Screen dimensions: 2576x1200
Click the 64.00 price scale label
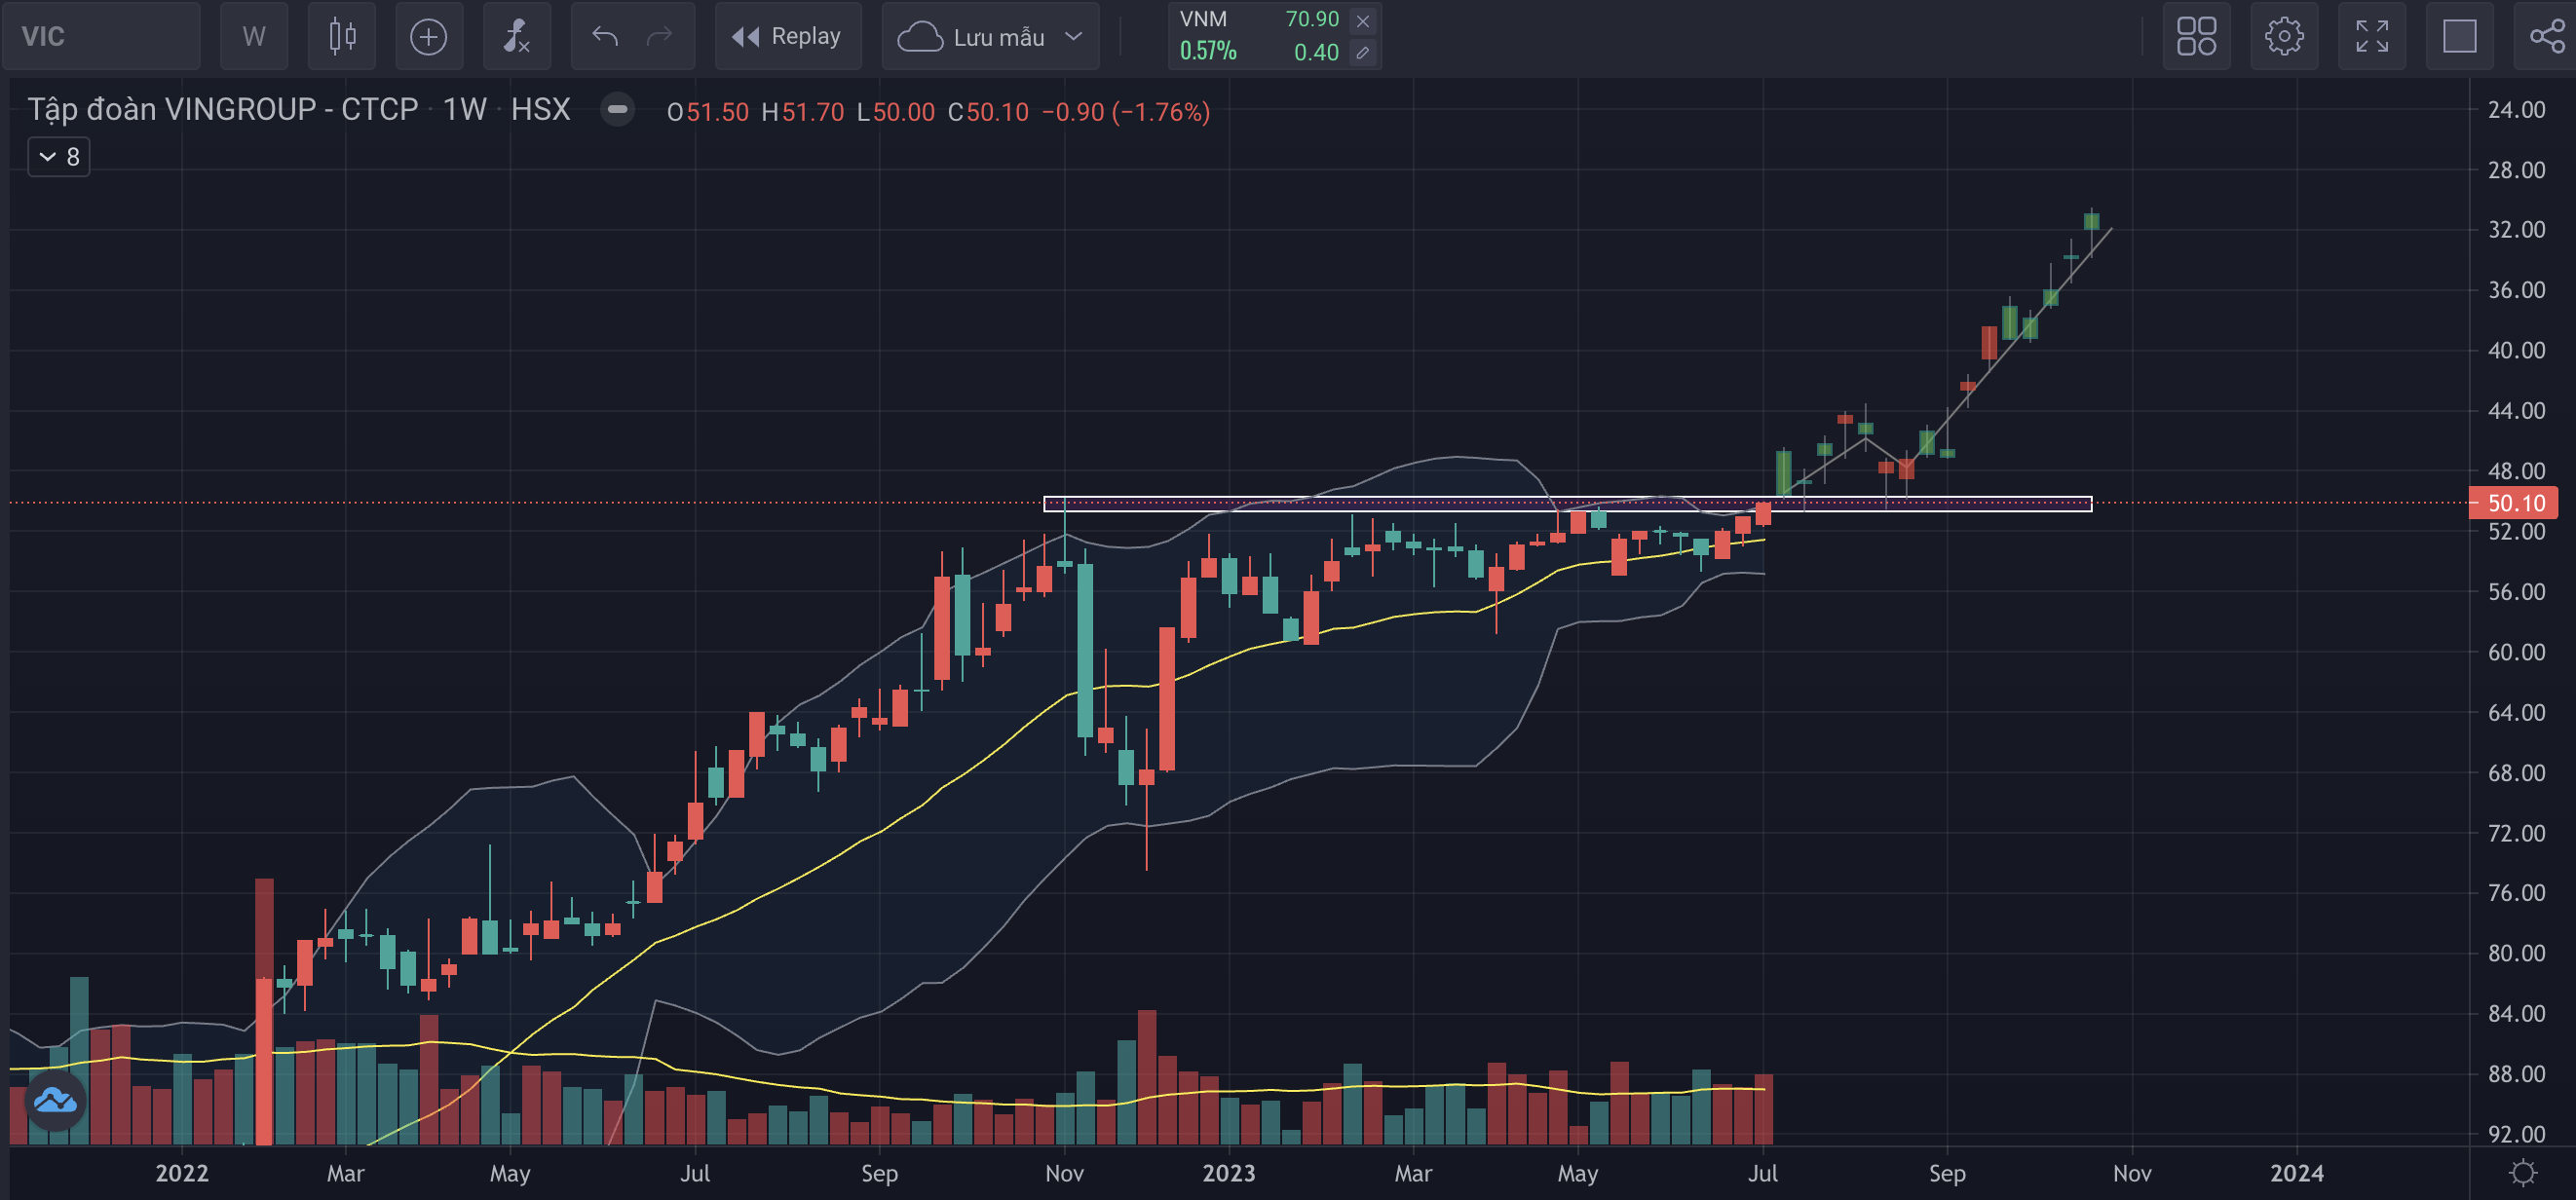click(x=2516, y=712)
